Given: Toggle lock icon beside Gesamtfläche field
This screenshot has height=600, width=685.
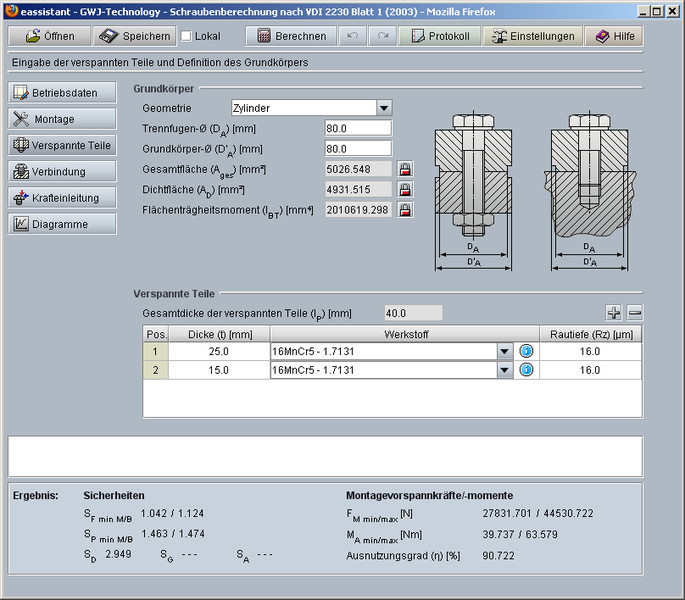Looking at the screenshot, I should (405, 169).
